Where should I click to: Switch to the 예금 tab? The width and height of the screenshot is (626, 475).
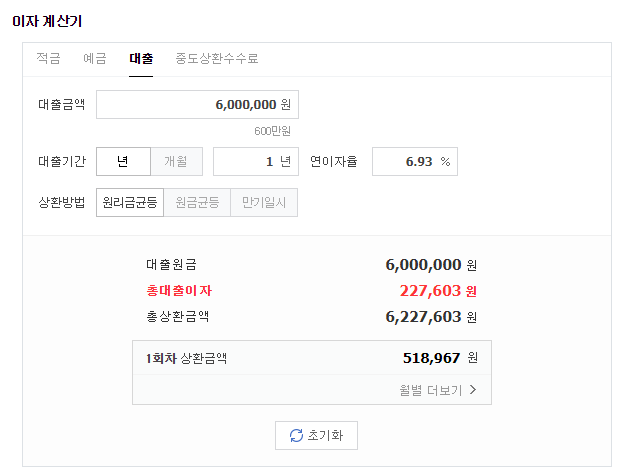[95, 58]
